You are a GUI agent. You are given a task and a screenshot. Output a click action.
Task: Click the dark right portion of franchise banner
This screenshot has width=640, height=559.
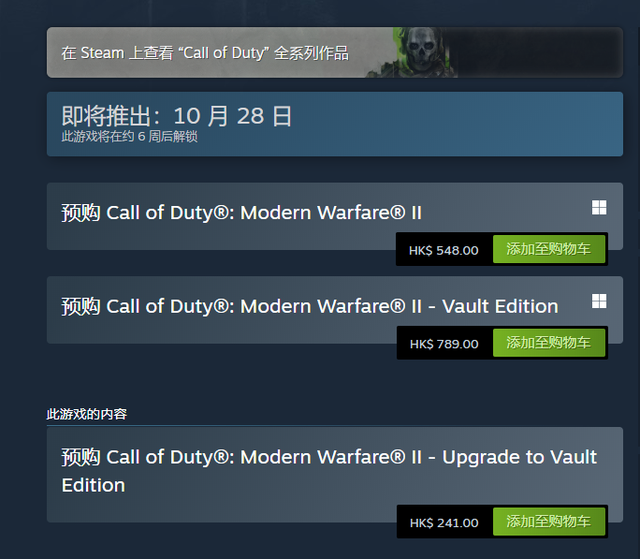539,52
